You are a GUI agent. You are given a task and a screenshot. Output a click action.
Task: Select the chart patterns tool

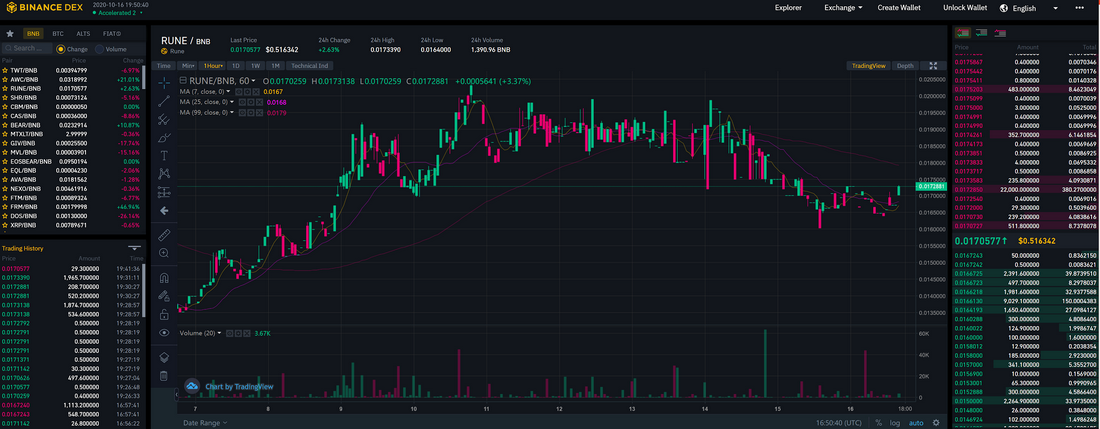164,173
